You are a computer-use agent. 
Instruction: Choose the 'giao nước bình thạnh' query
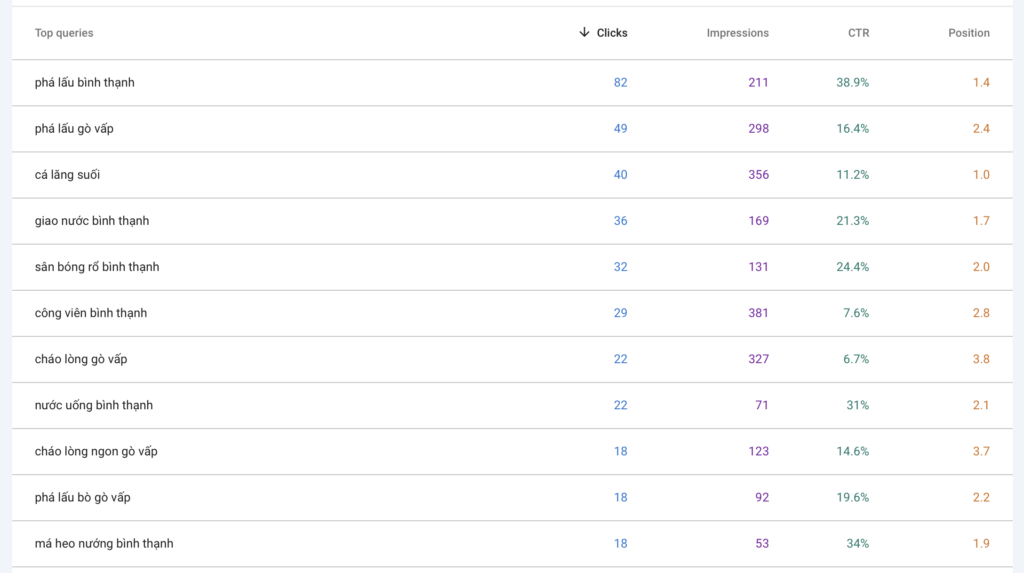(x=92, y=221)
